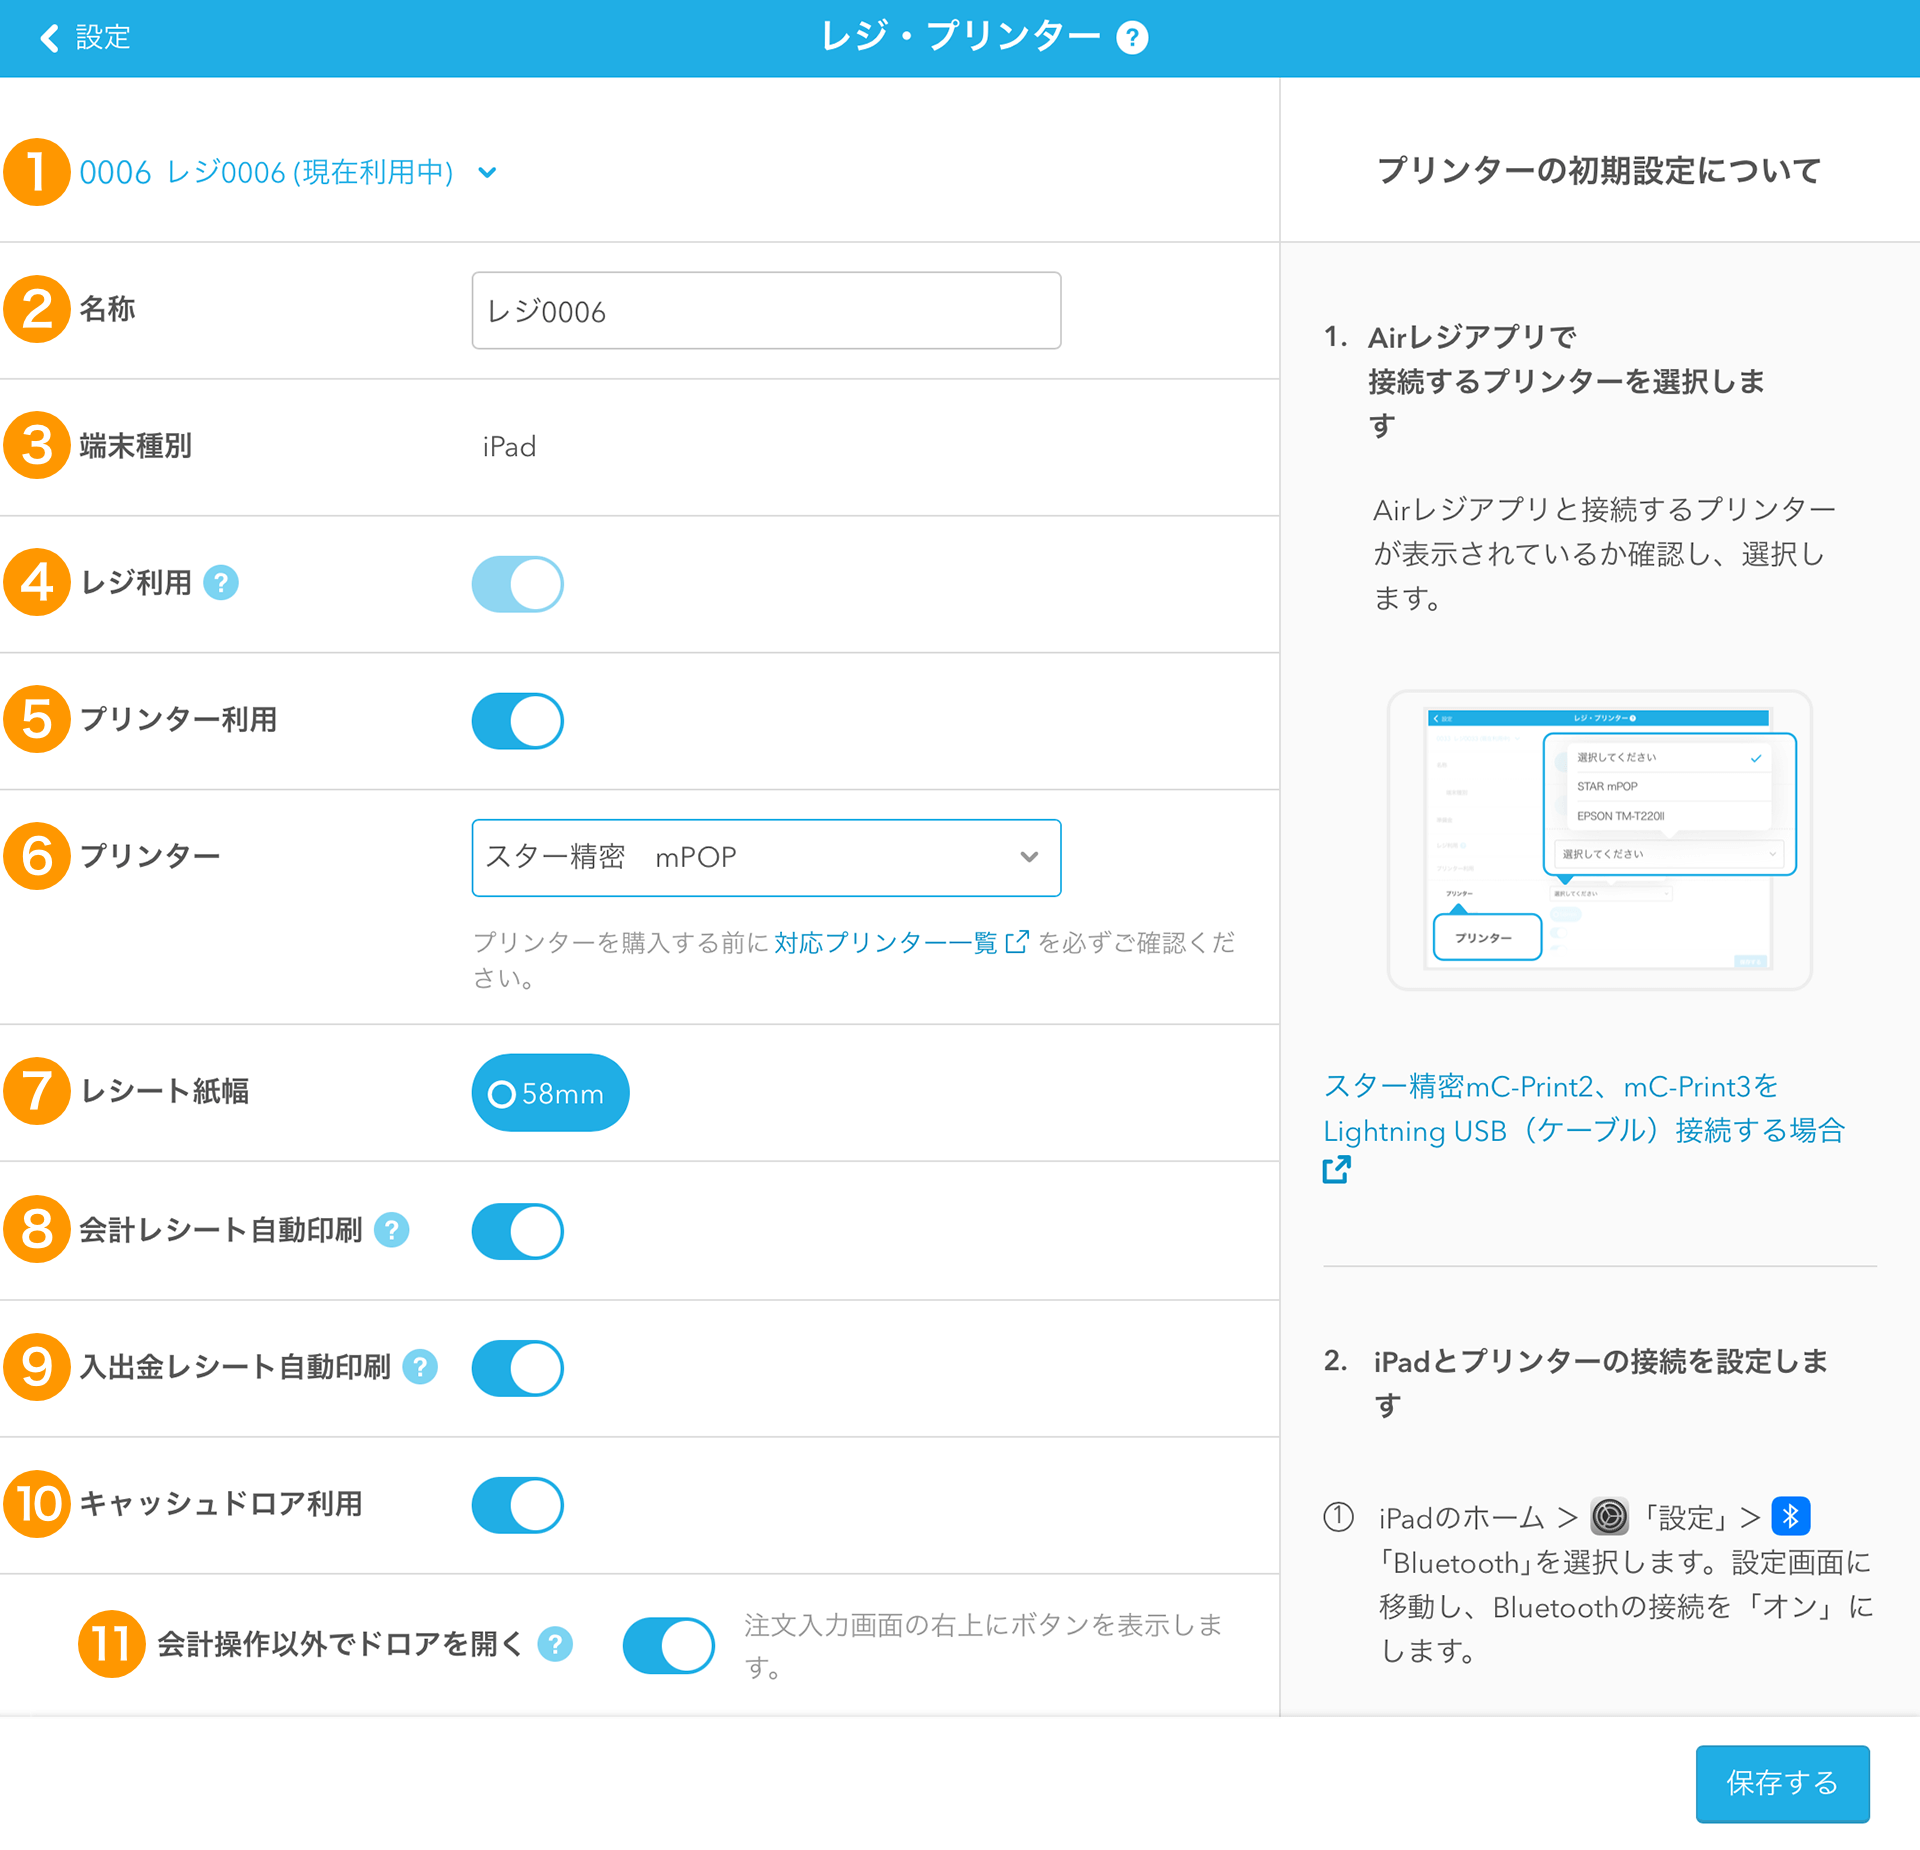Click help icon next to レジ・プリンター title

[1132, 38]
